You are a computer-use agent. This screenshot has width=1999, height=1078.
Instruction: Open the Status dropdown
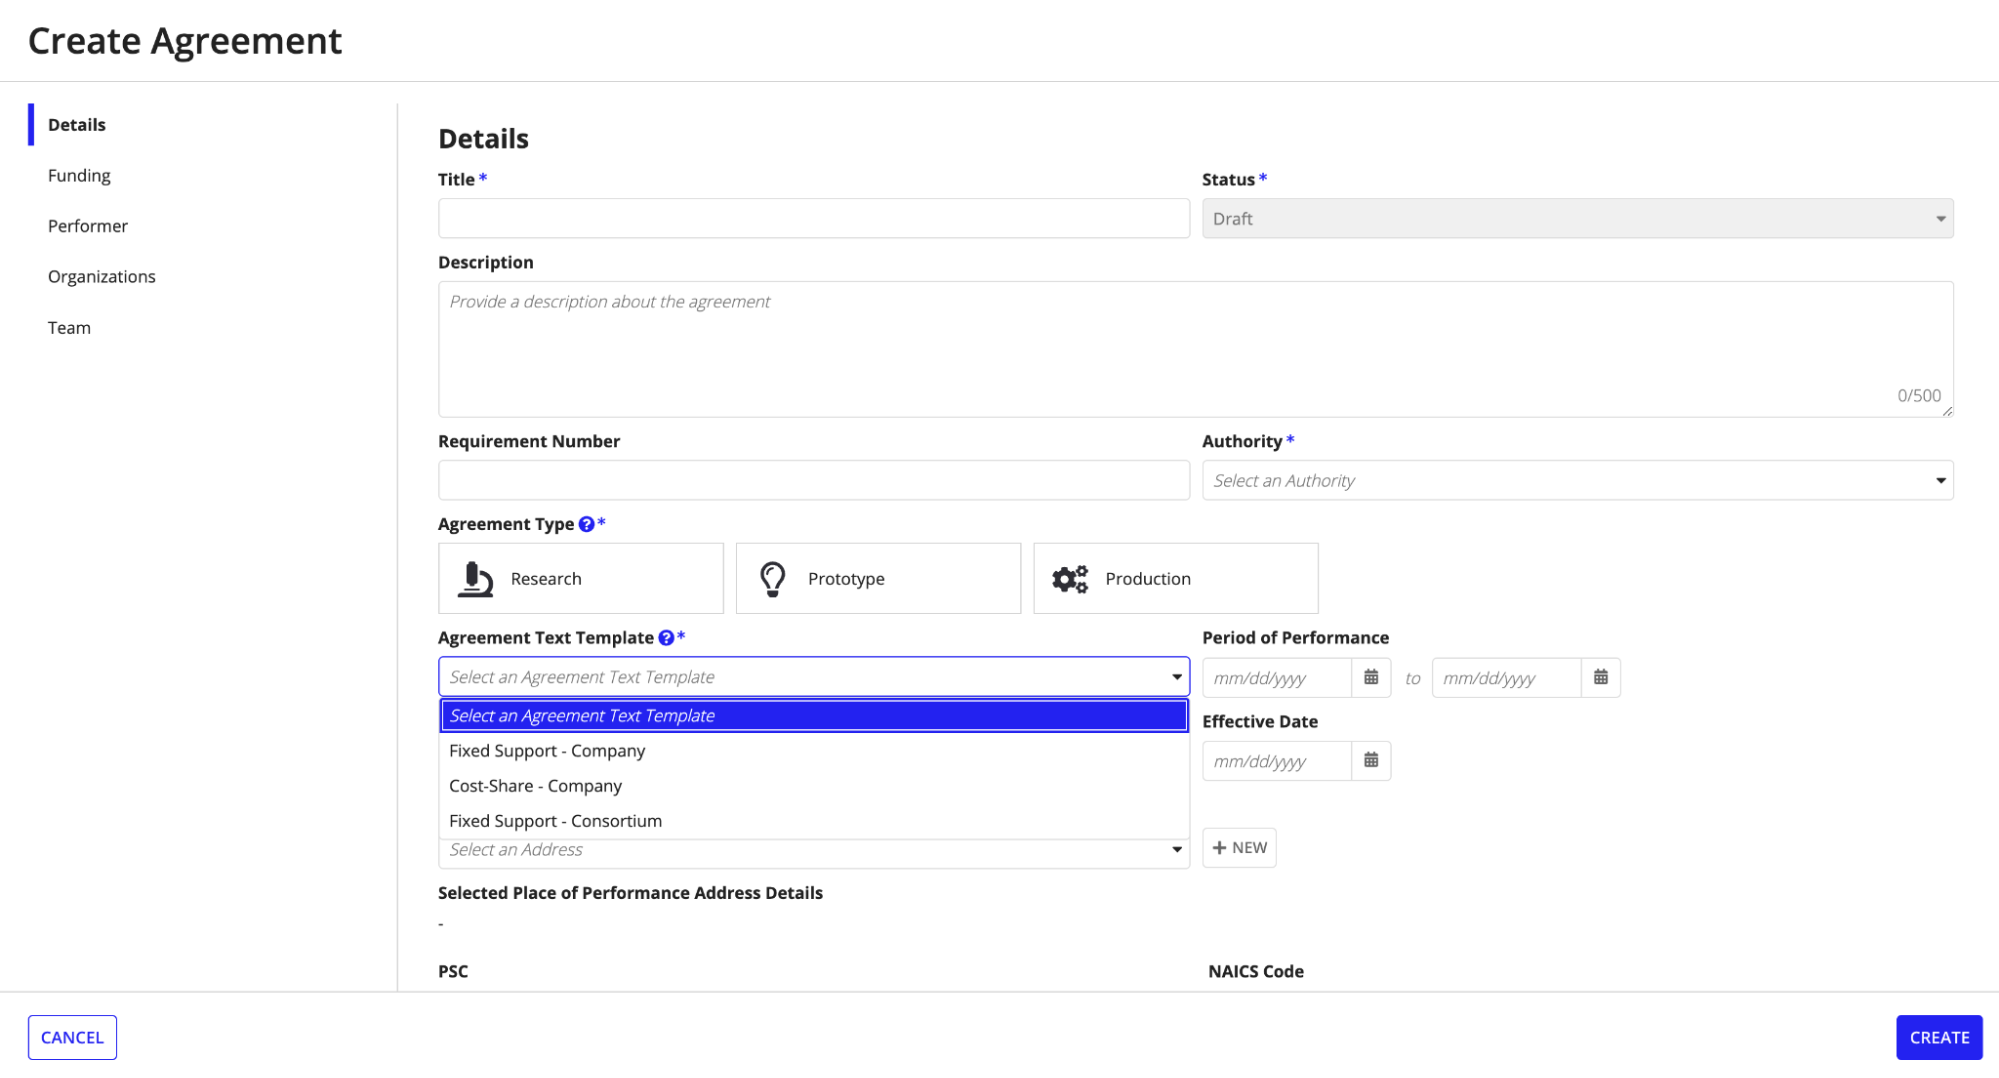pos(1578,219)
